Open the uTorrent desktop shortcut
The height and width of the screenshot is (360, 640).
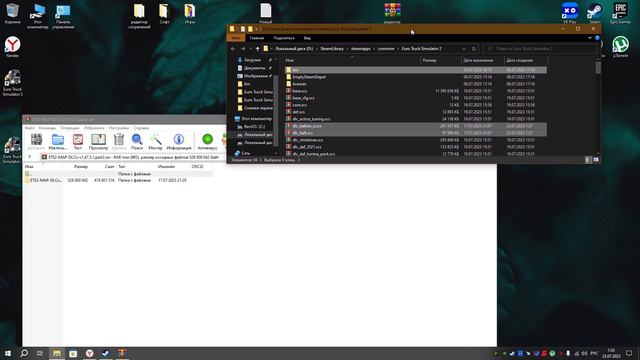pyautogui.click(x=620, y=47)
